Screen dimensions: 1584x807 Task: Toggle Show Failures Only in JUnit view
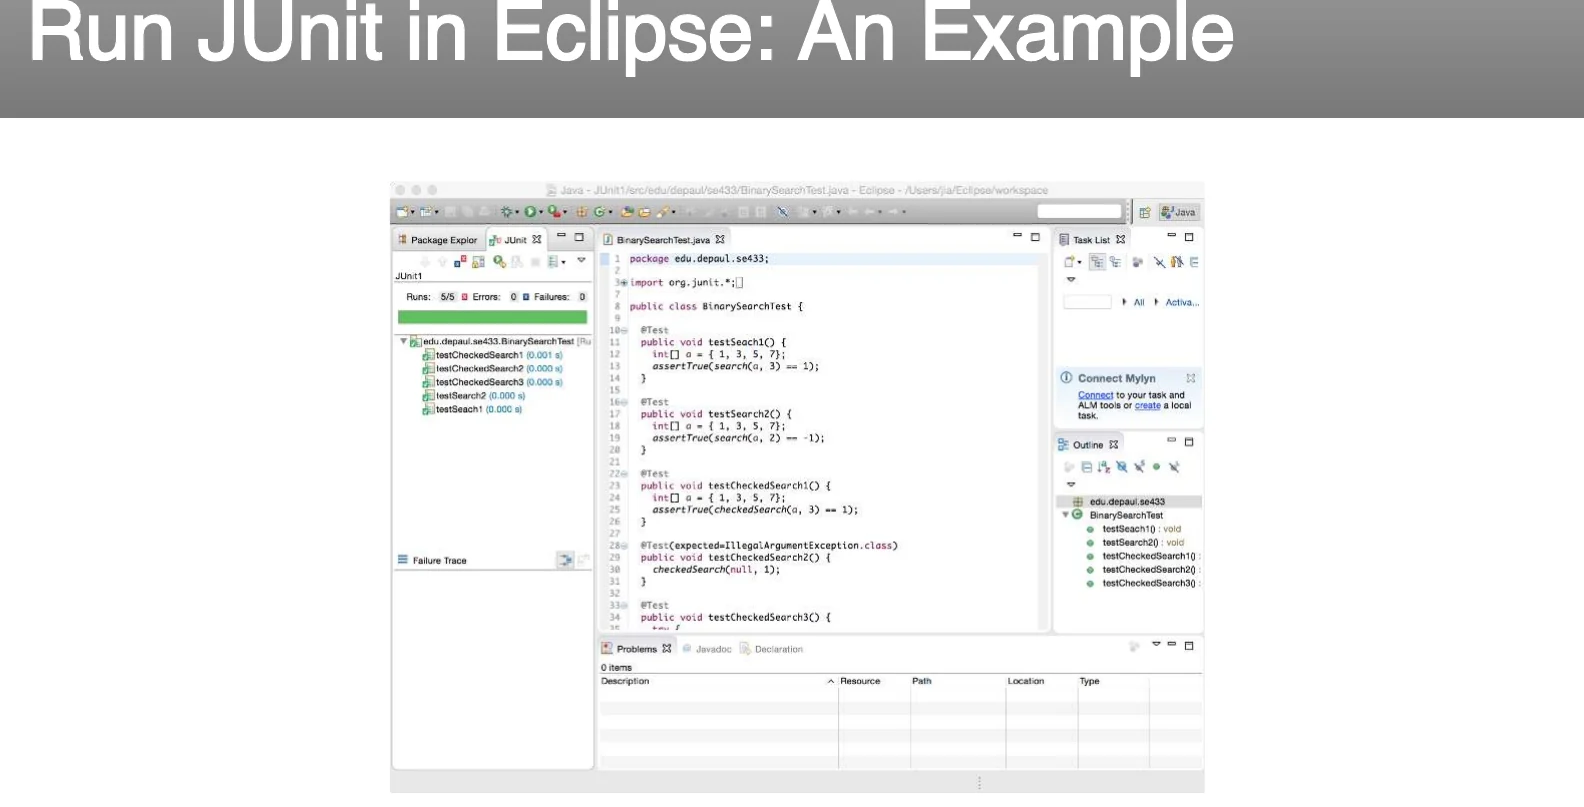pos(460,262)
